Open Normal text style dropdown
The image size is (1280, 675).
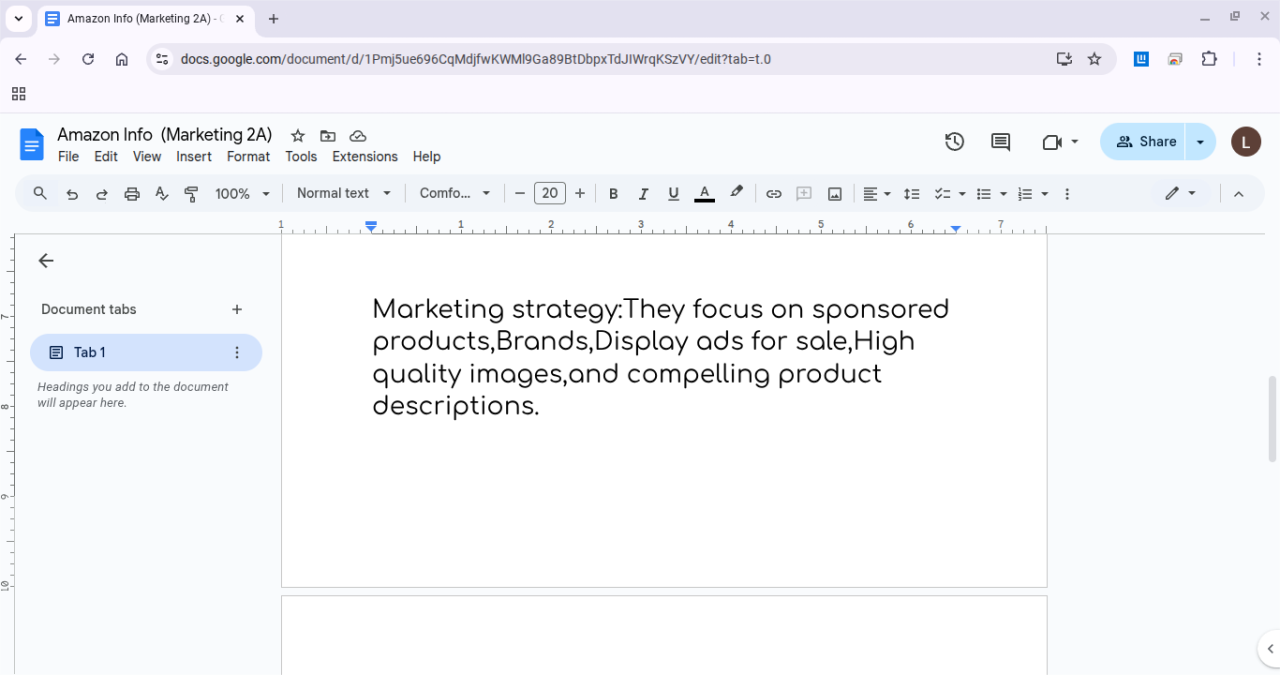[344, 194]
